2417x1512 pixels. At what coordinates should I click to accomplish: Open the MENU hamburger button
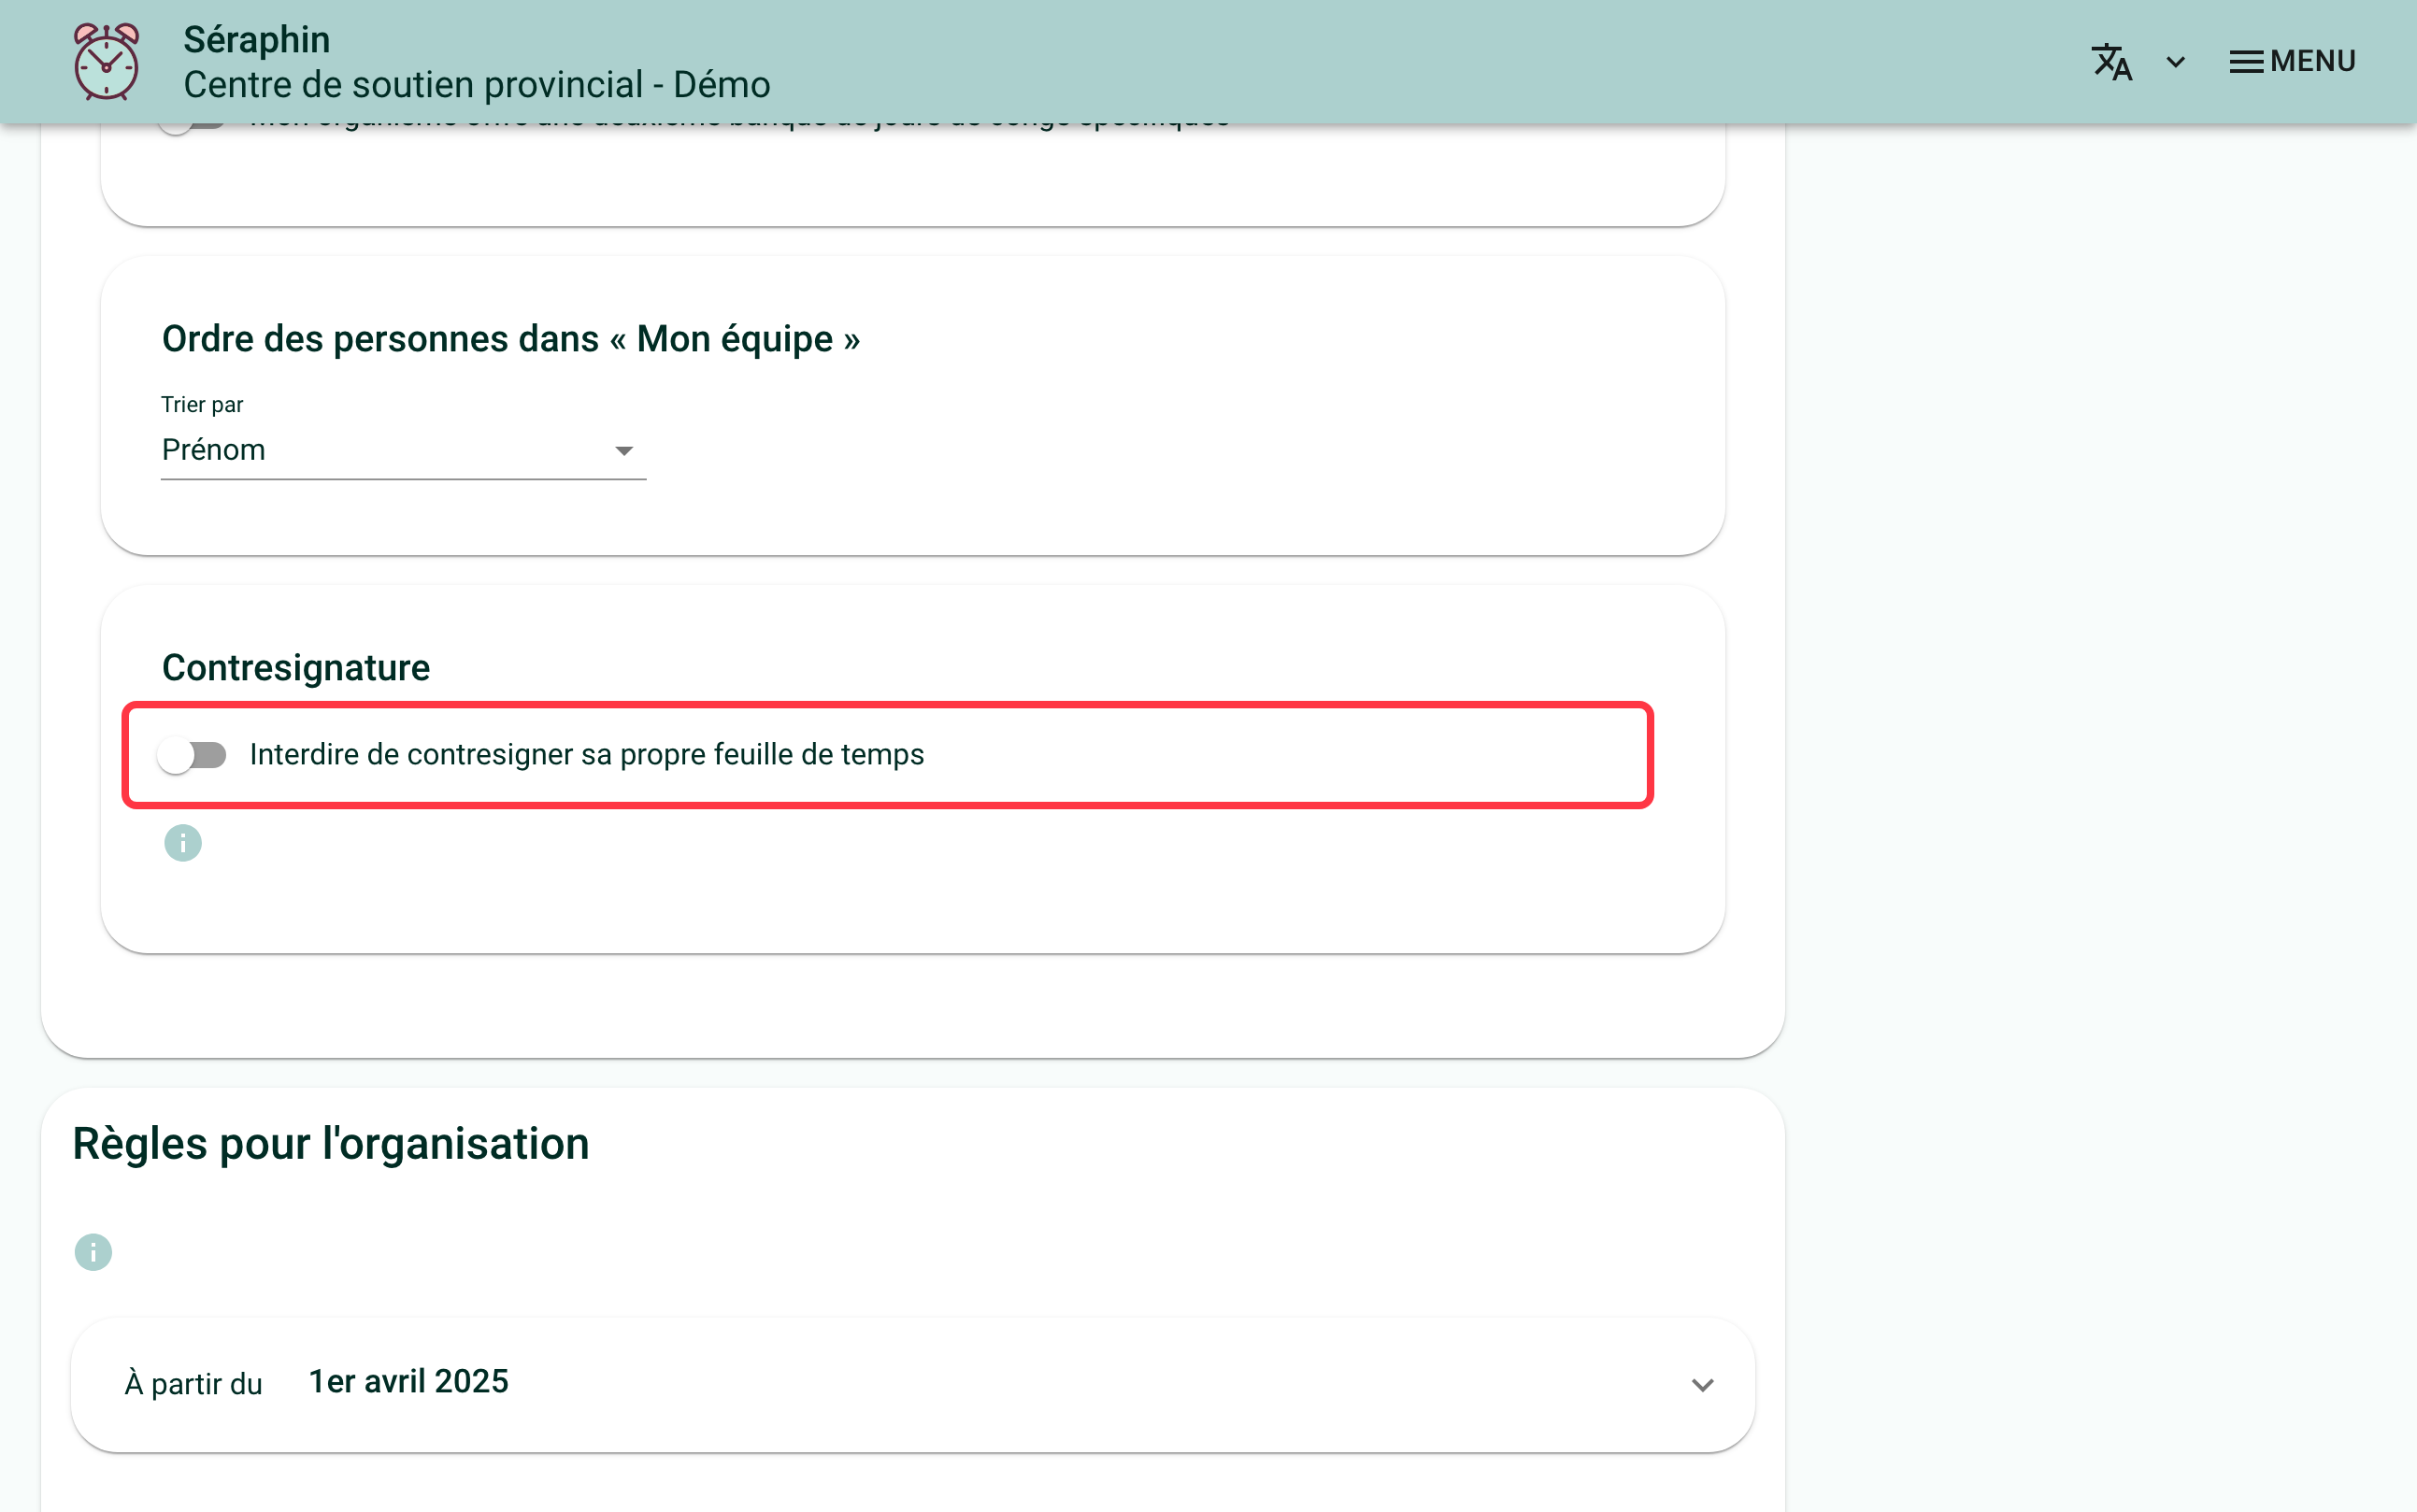point(2292,62)
